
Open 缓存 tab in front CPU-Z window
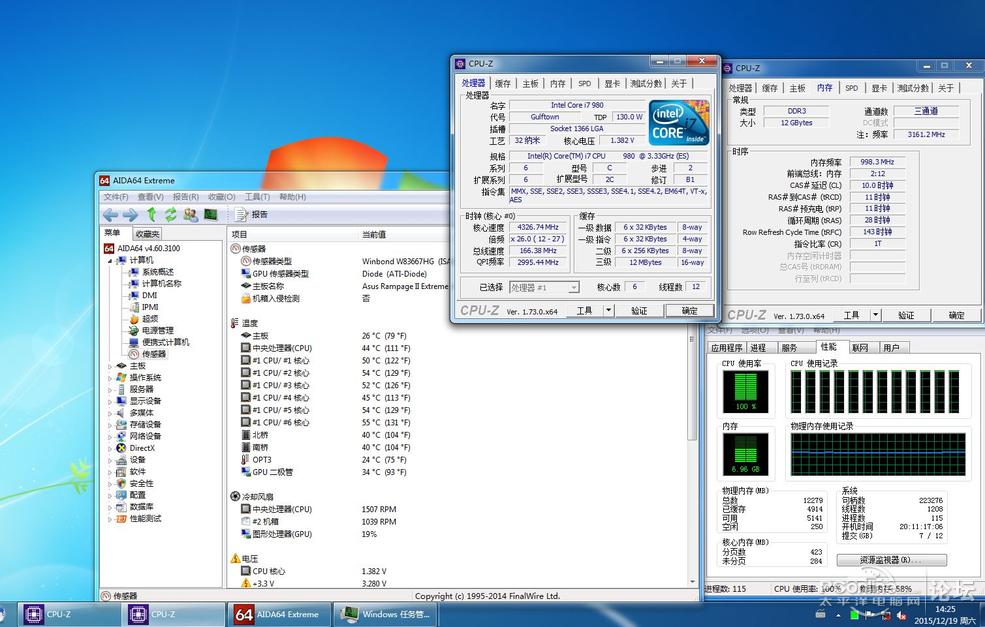click(503, 83)
